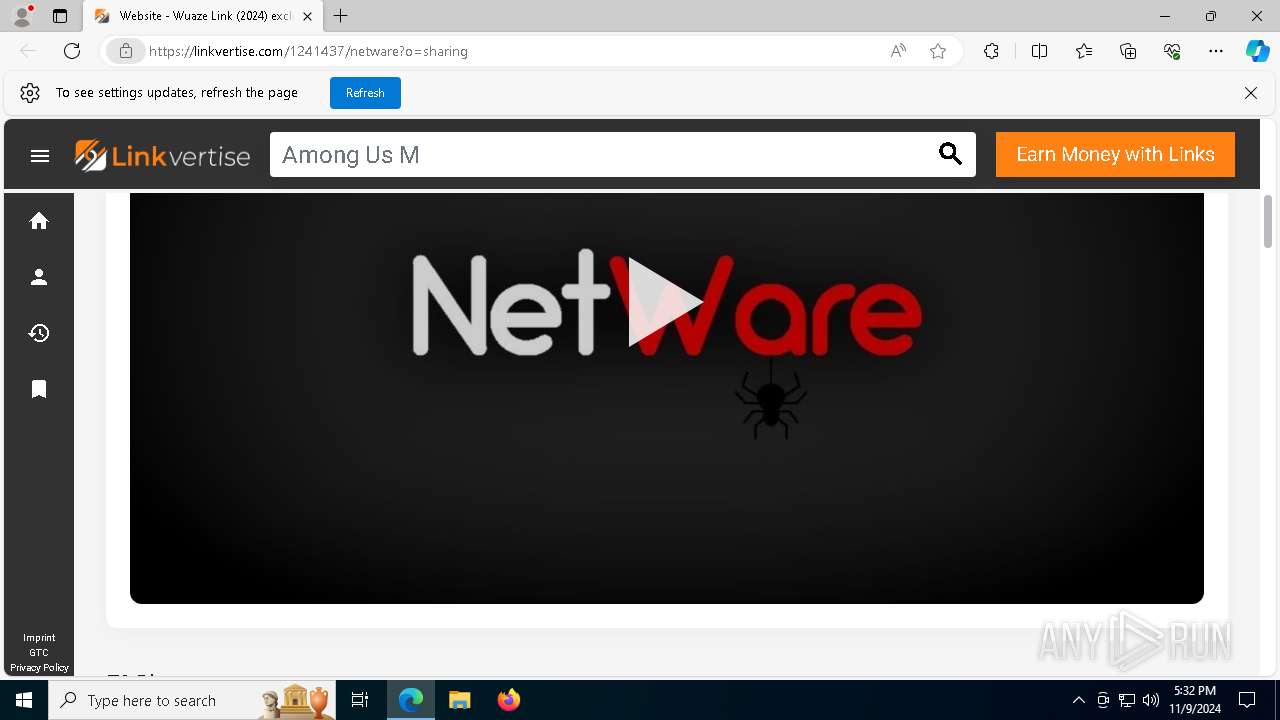Toggle split screen view
1280x720 pixels.
1039,51
